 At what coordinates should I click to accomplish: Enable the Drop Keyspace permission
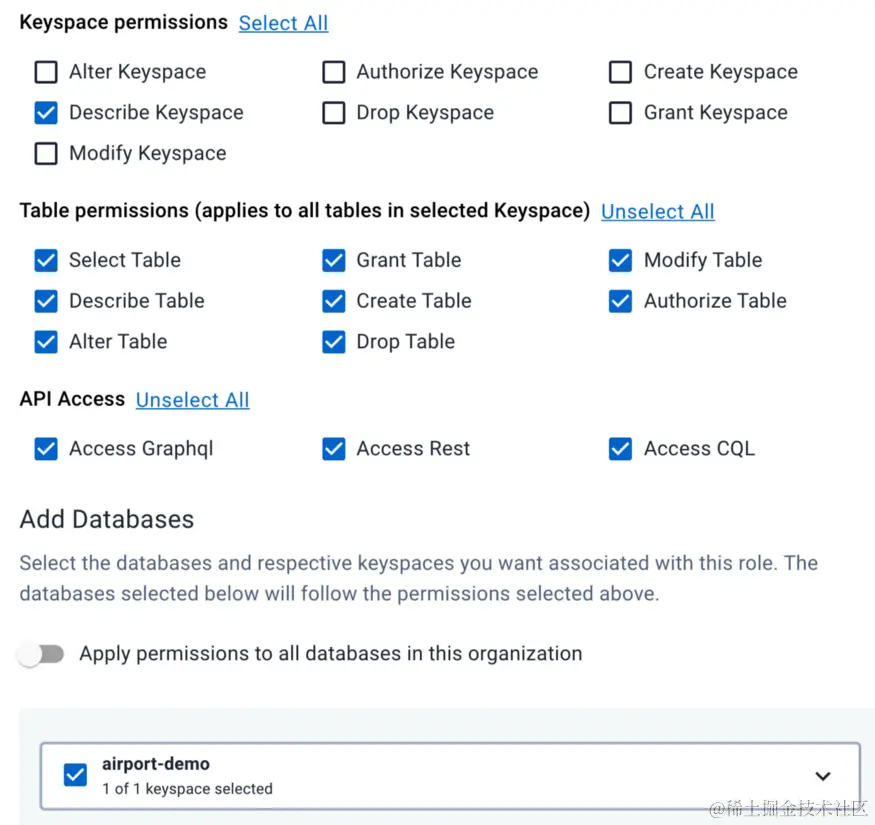(334, 113)
